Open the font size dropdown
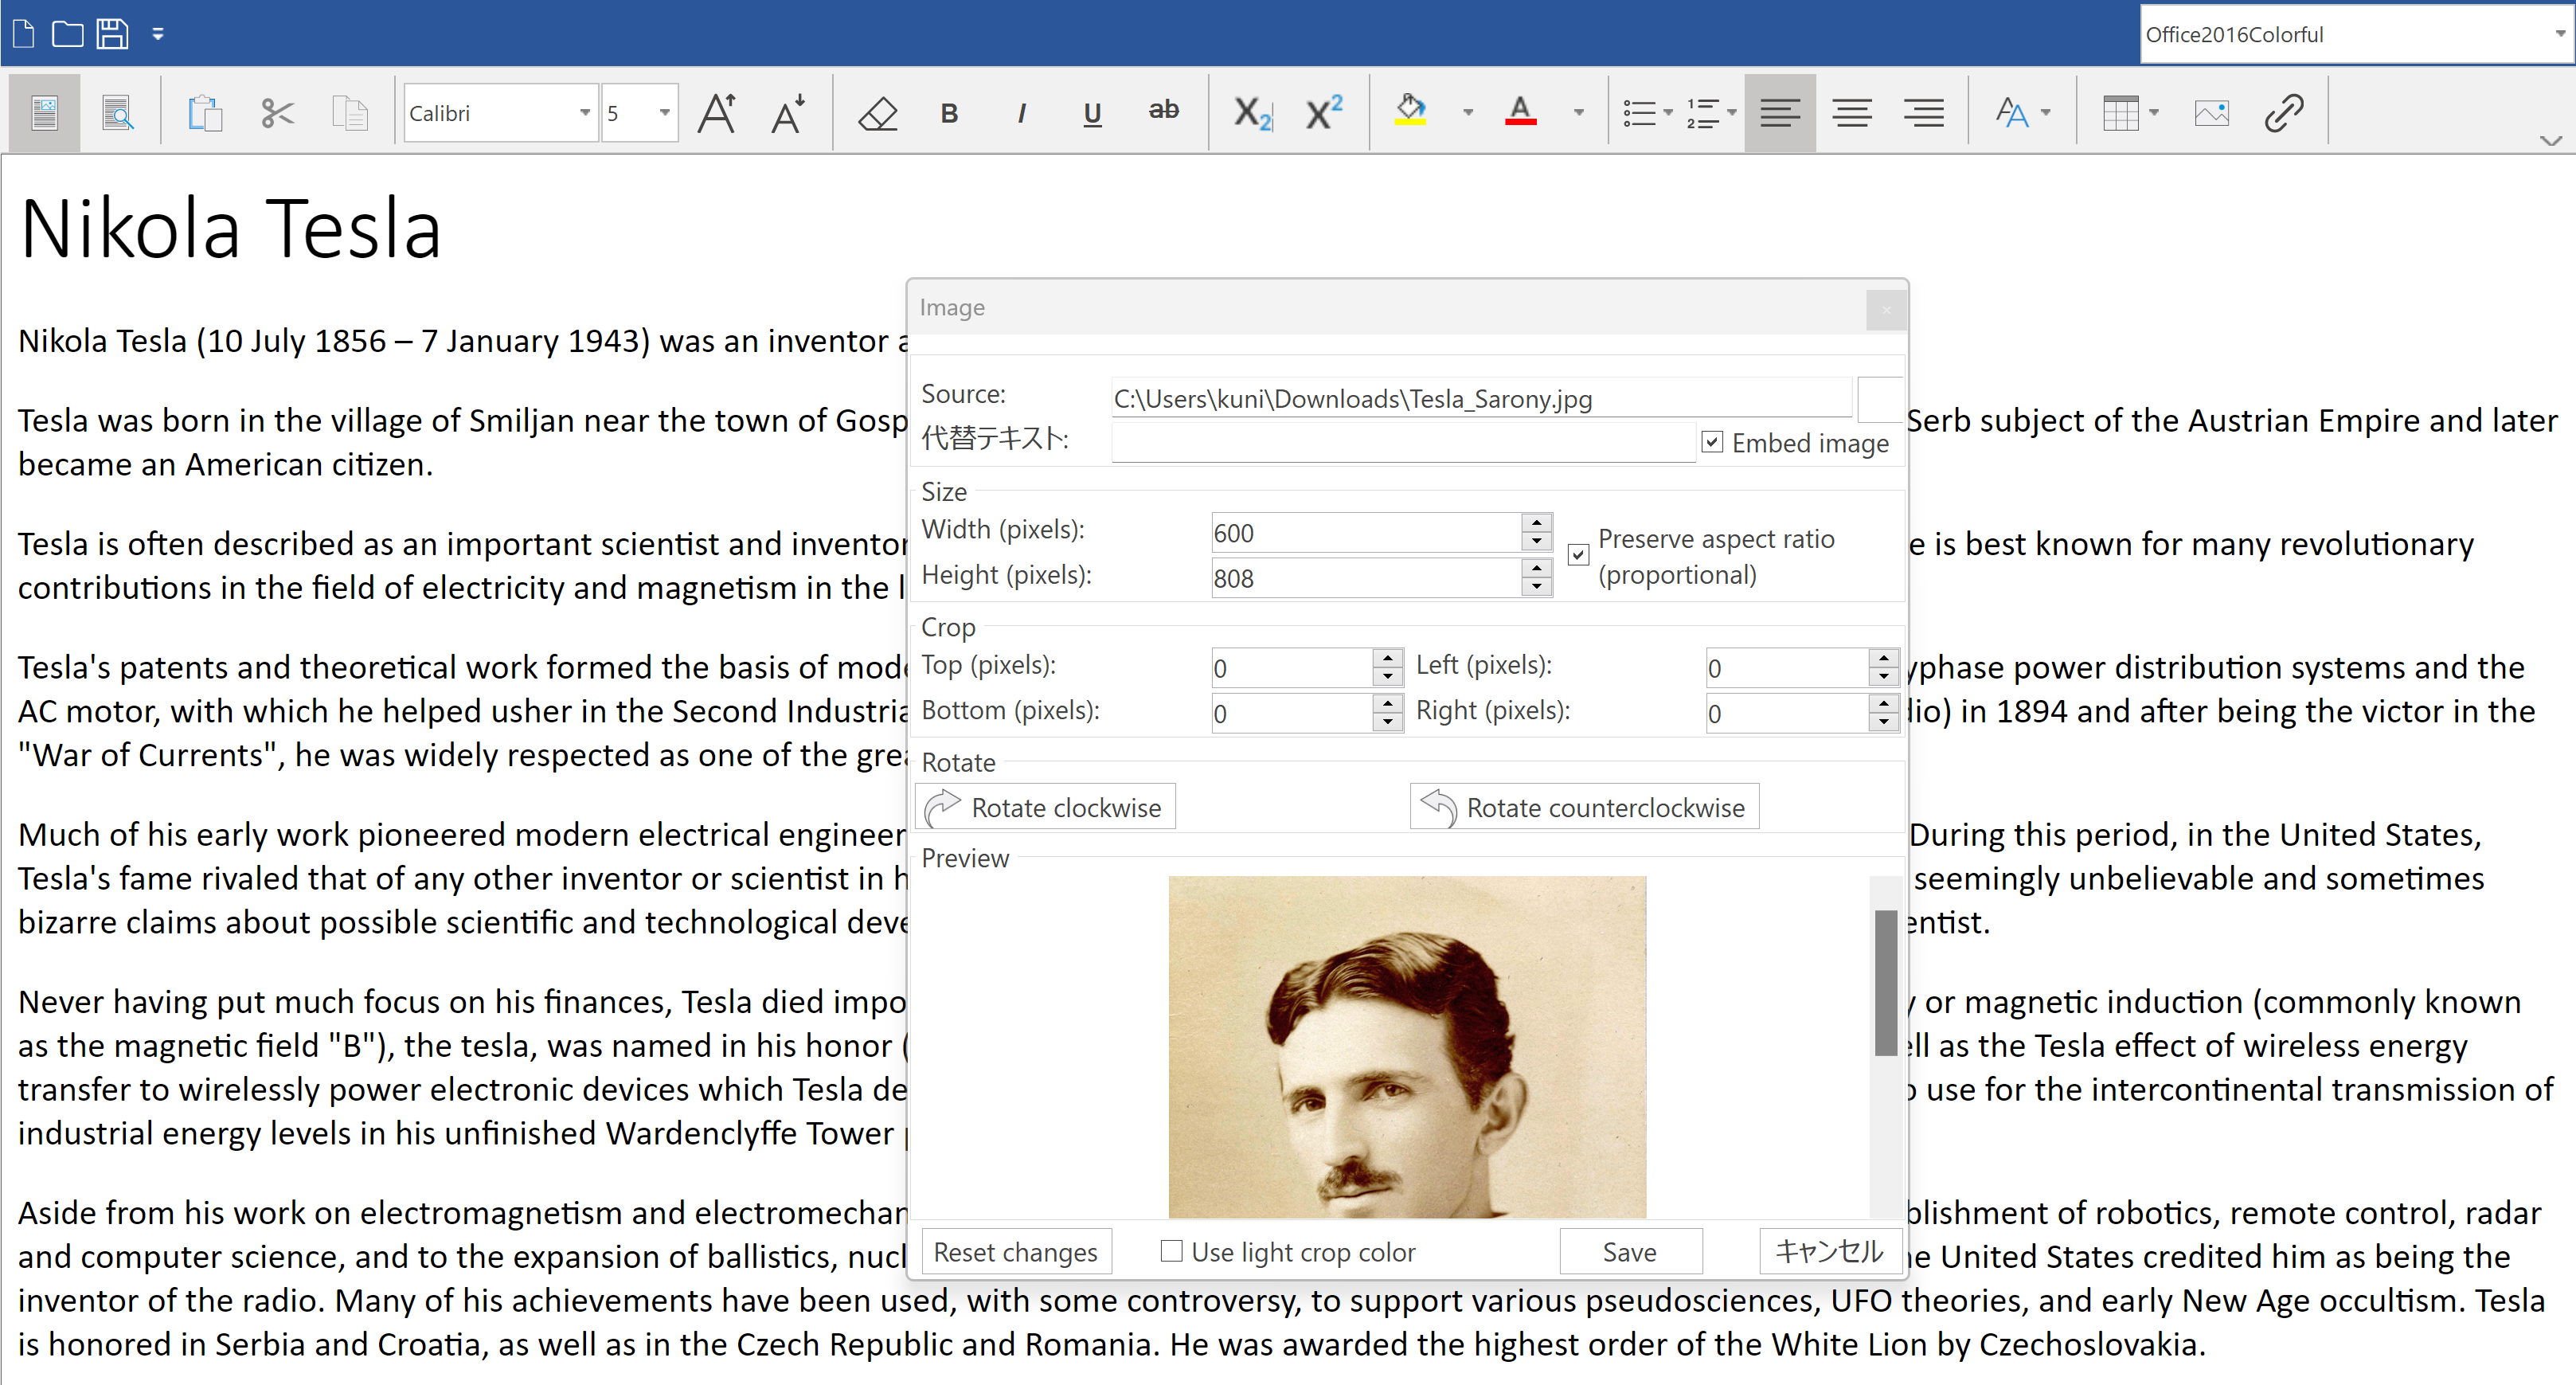 click(665, 113)
